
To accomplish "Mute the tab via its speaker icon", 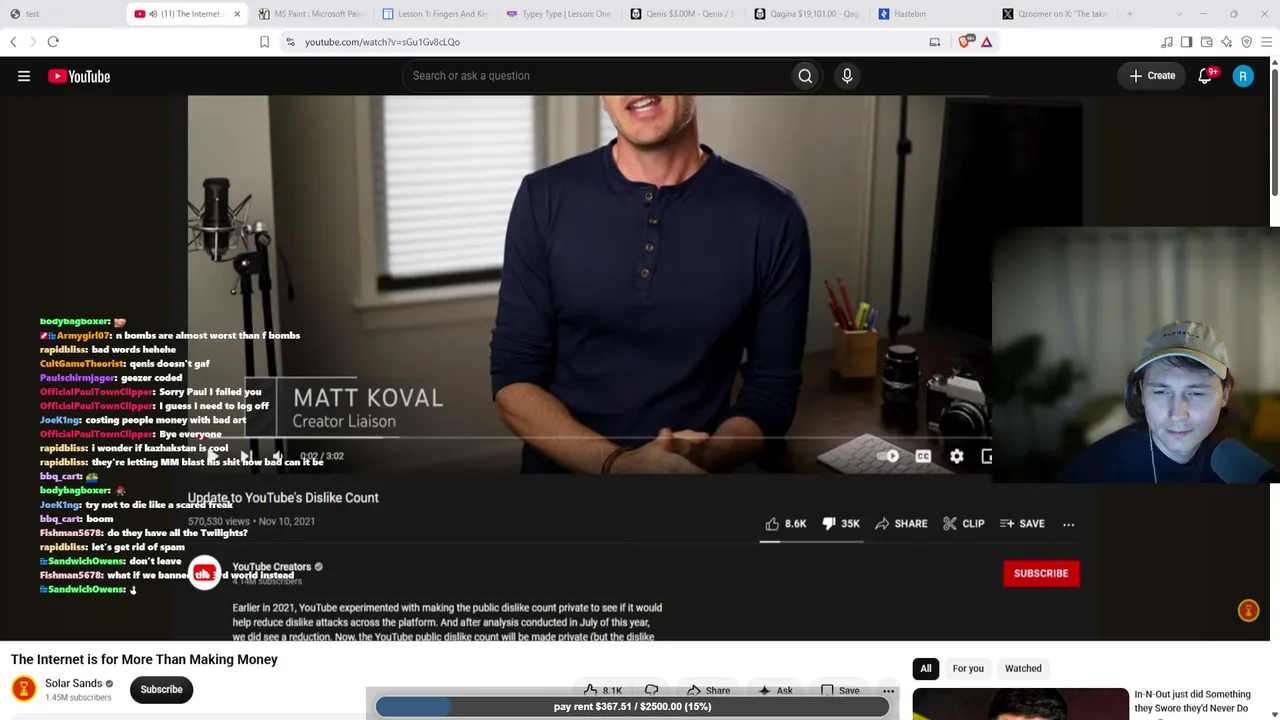I will tap(152, 14).
